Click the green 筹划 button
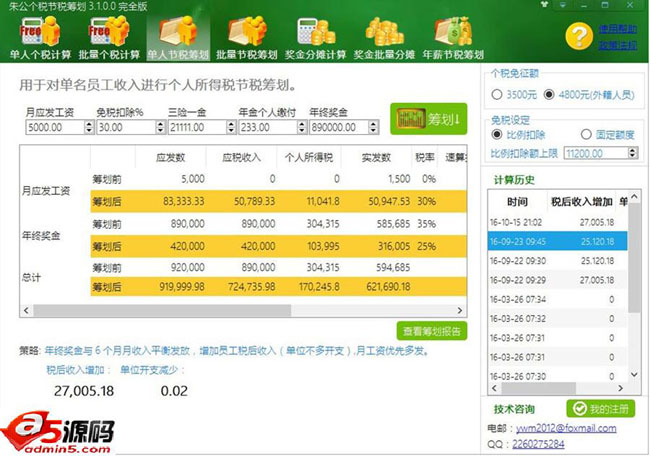 pyautogui.click(x=429, y=119)
